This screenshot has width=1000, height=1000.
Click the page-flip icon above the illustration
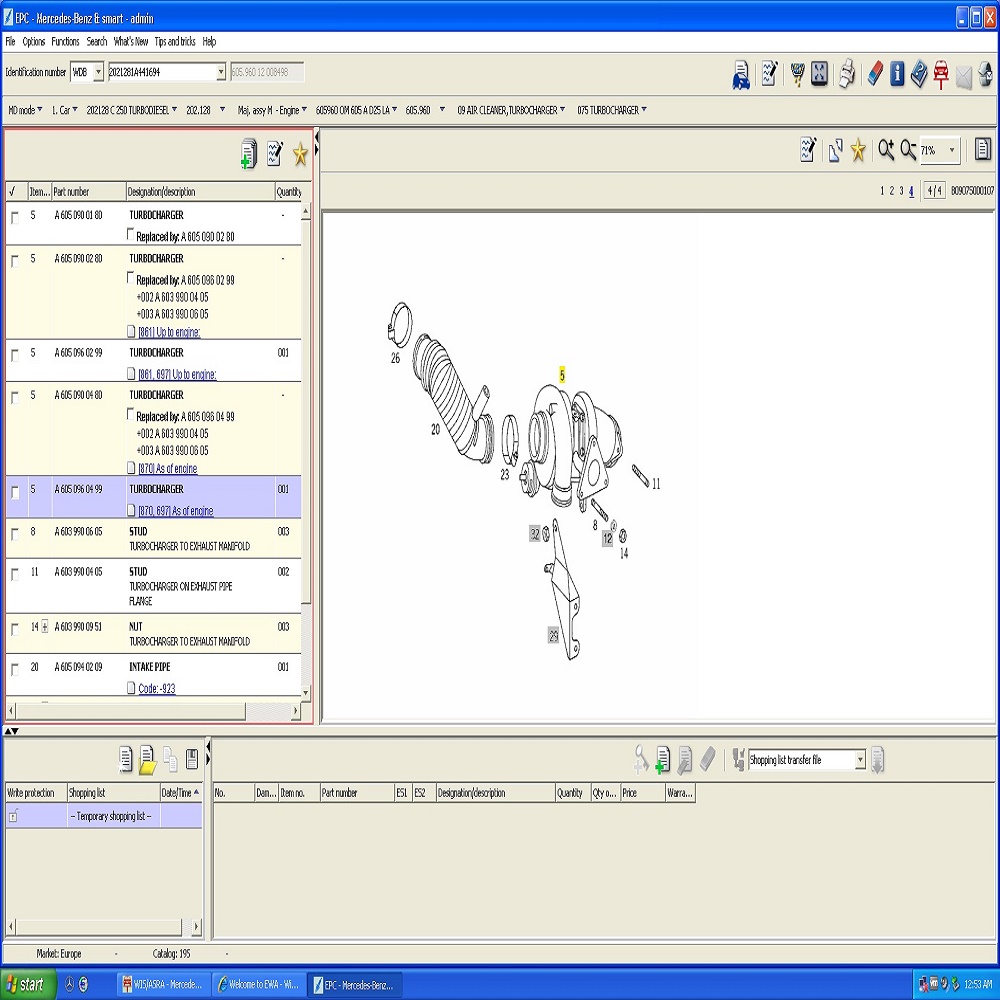tap(835, 151)
